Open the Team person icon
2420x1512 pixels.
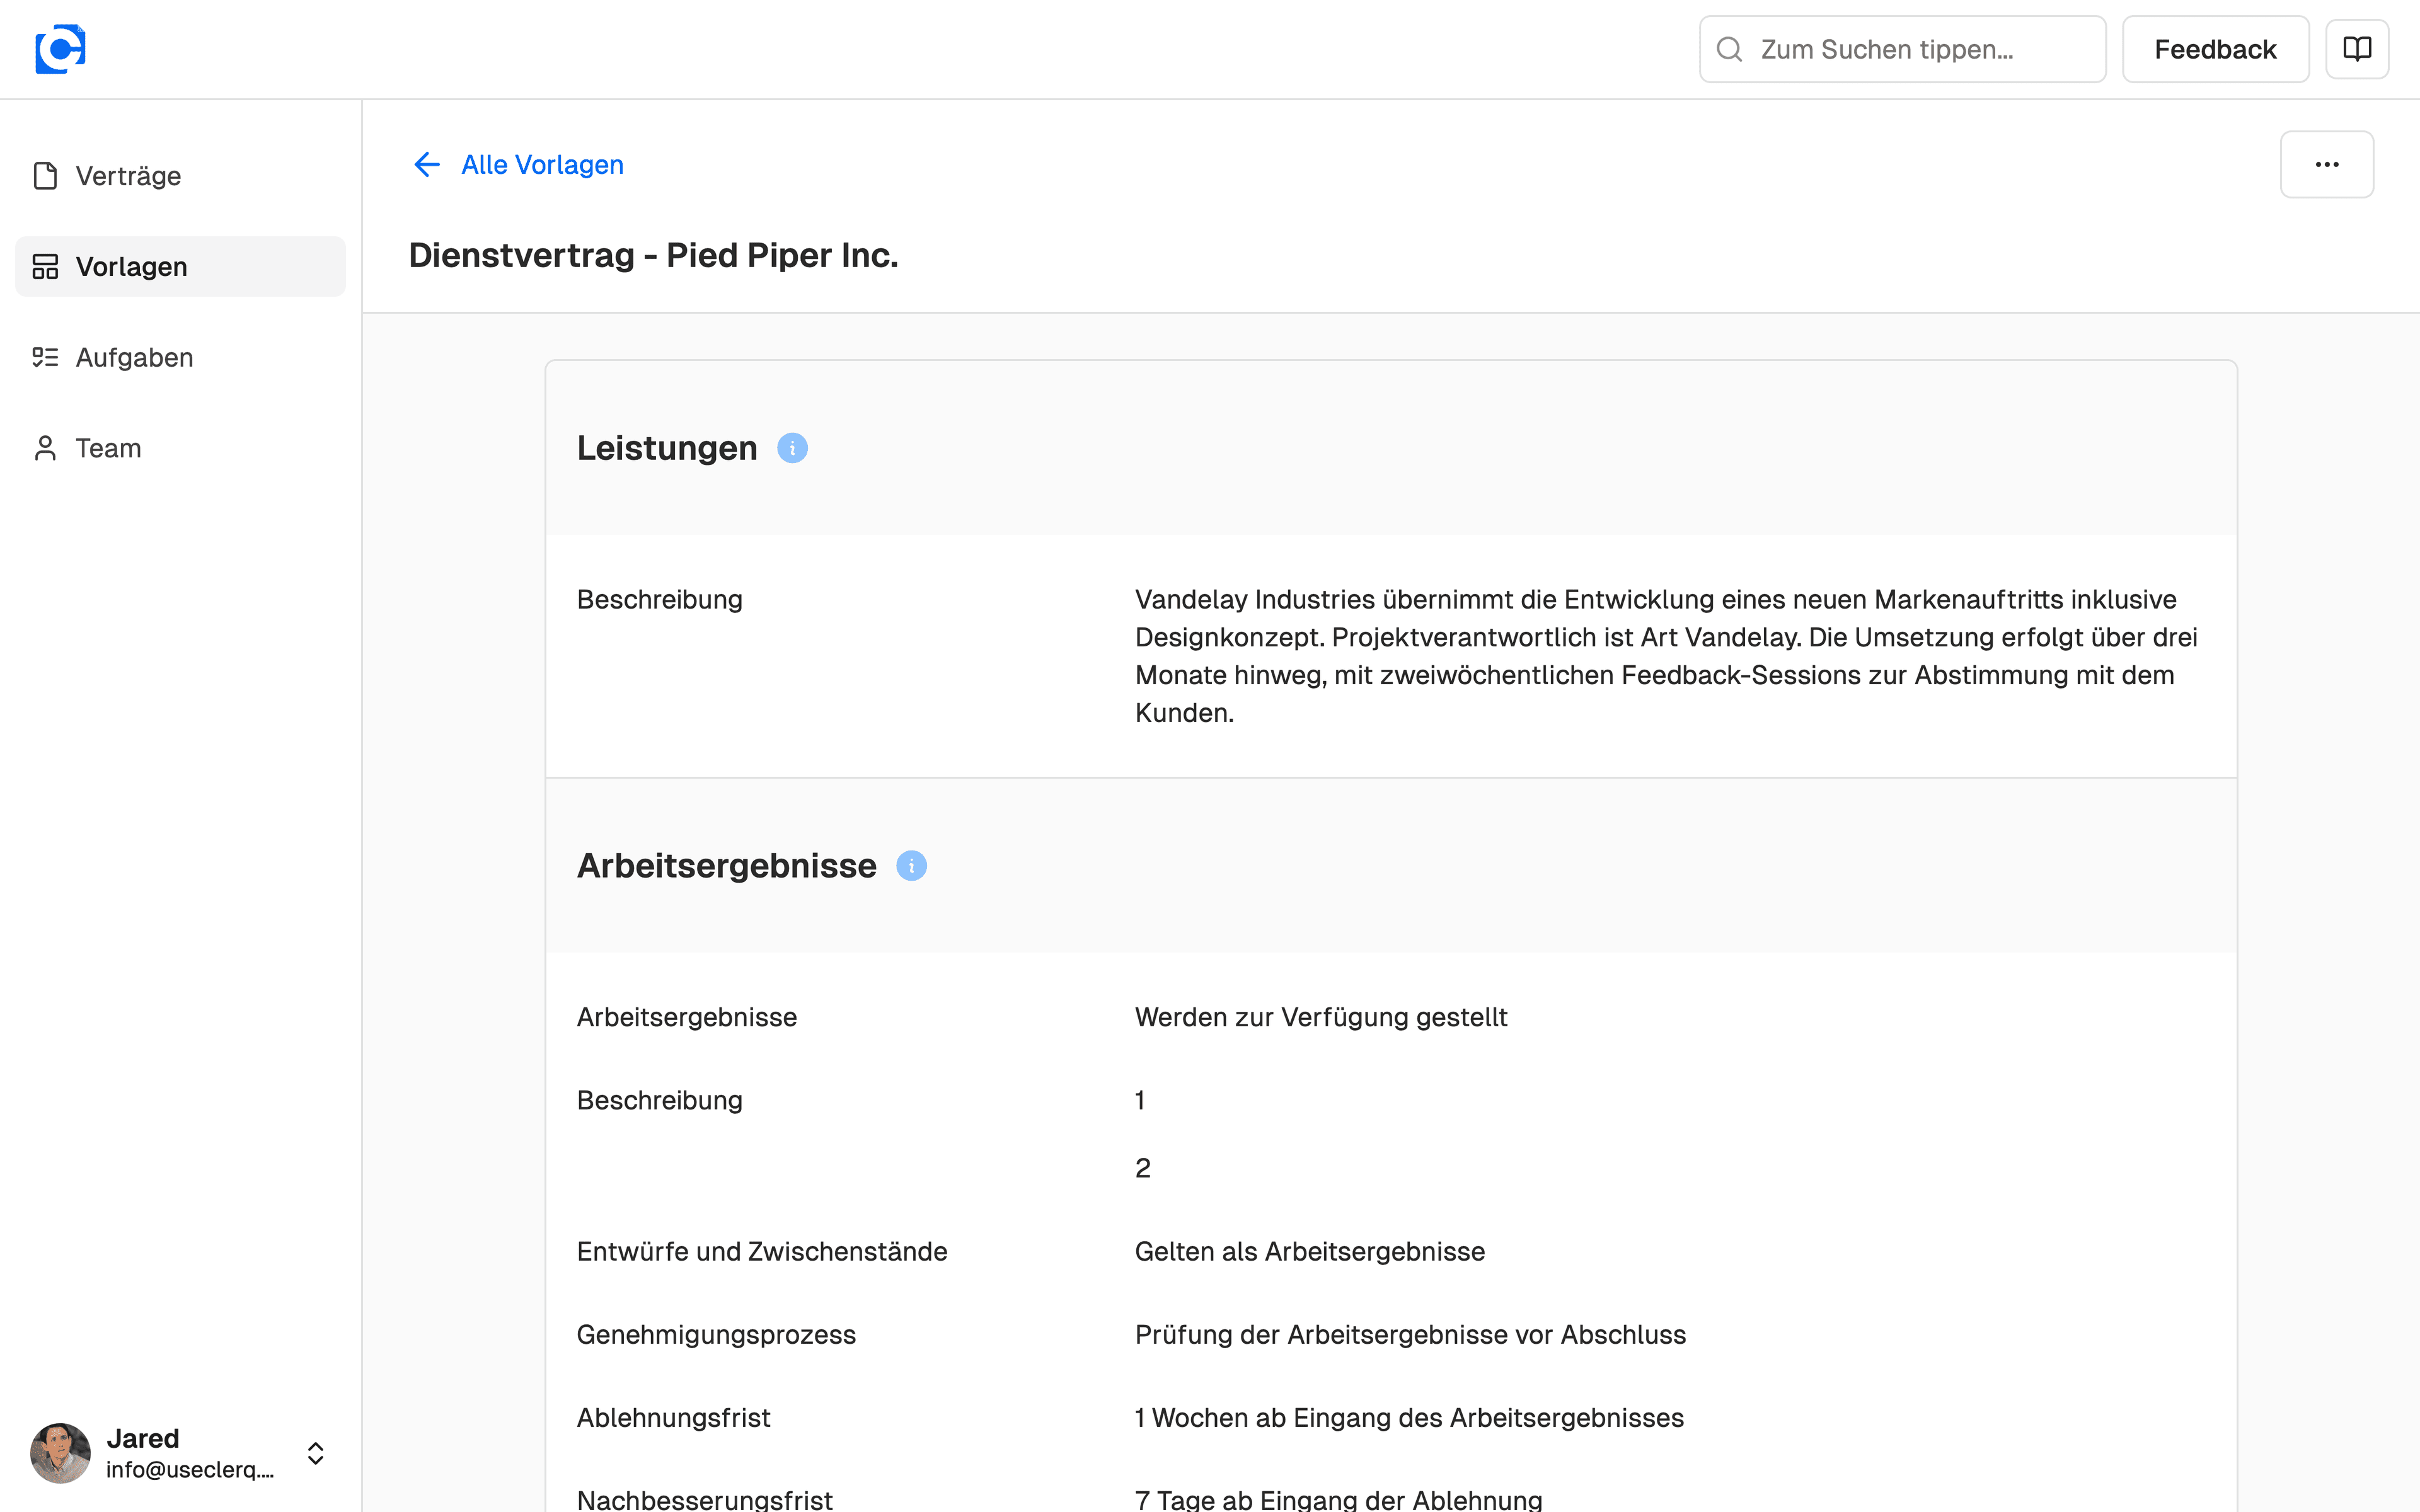pyautogui.click(x=45, y=448)
